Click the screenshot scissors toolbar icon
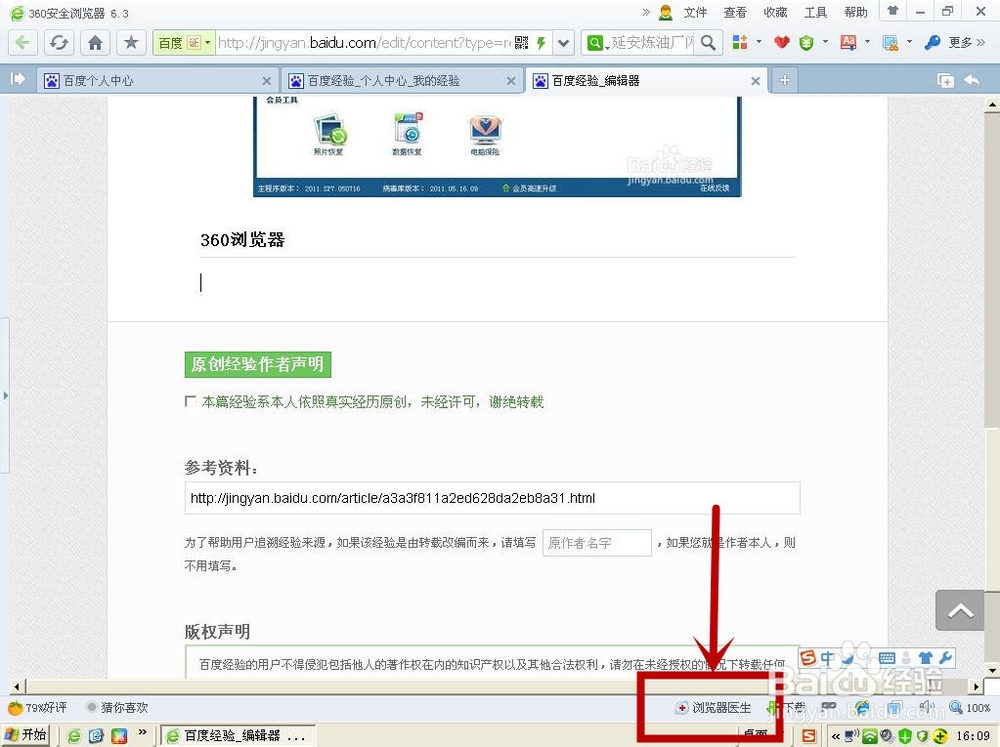This screenshot has height=747, width=1000. click(890, 43)
